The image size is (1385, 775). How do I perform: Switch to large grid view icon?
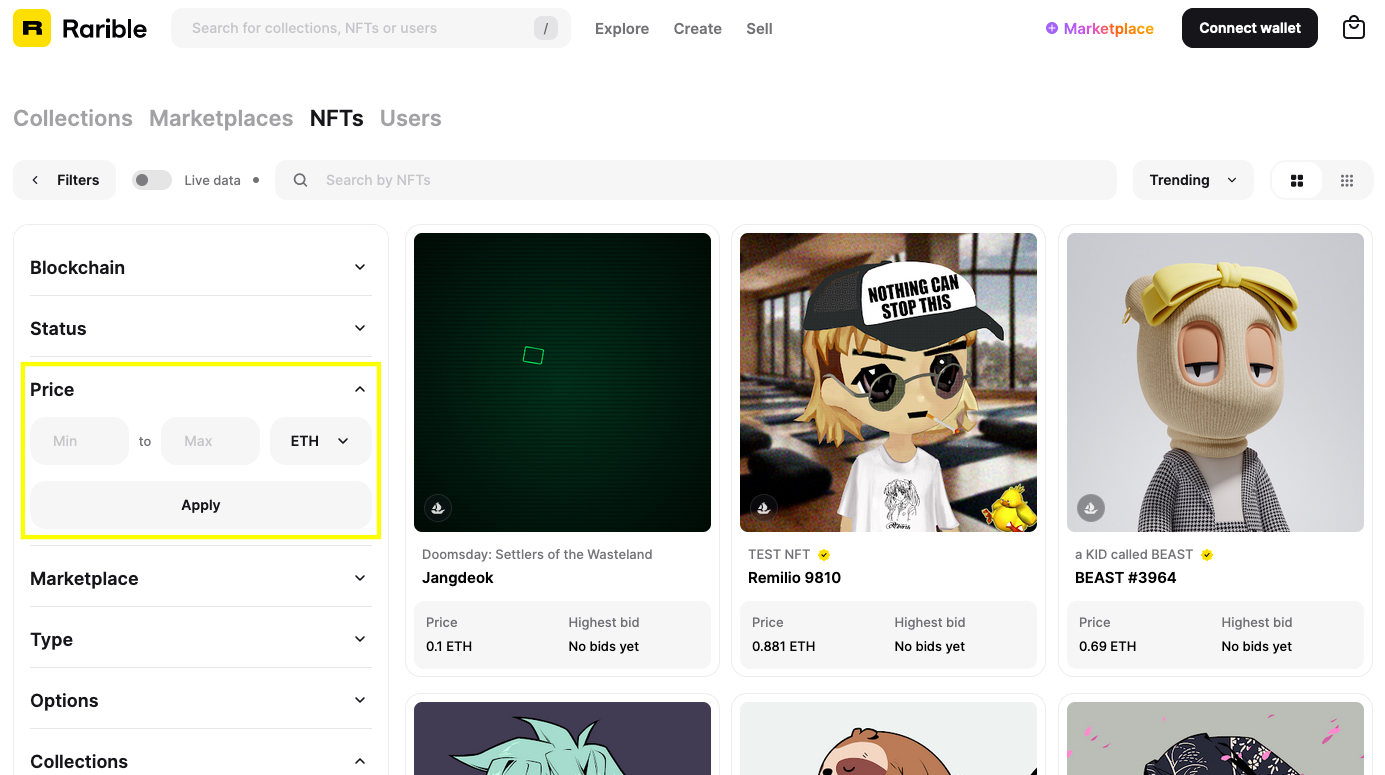click(x=1297, y=180)
